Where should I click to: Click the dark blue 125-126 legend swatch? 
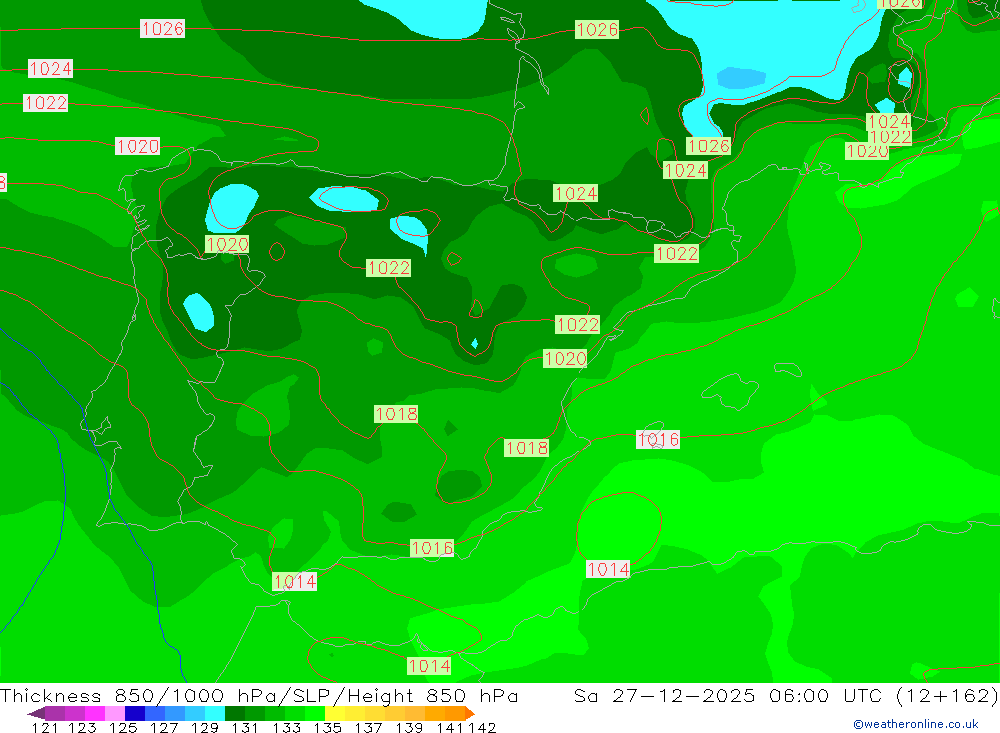click(135, 713)
